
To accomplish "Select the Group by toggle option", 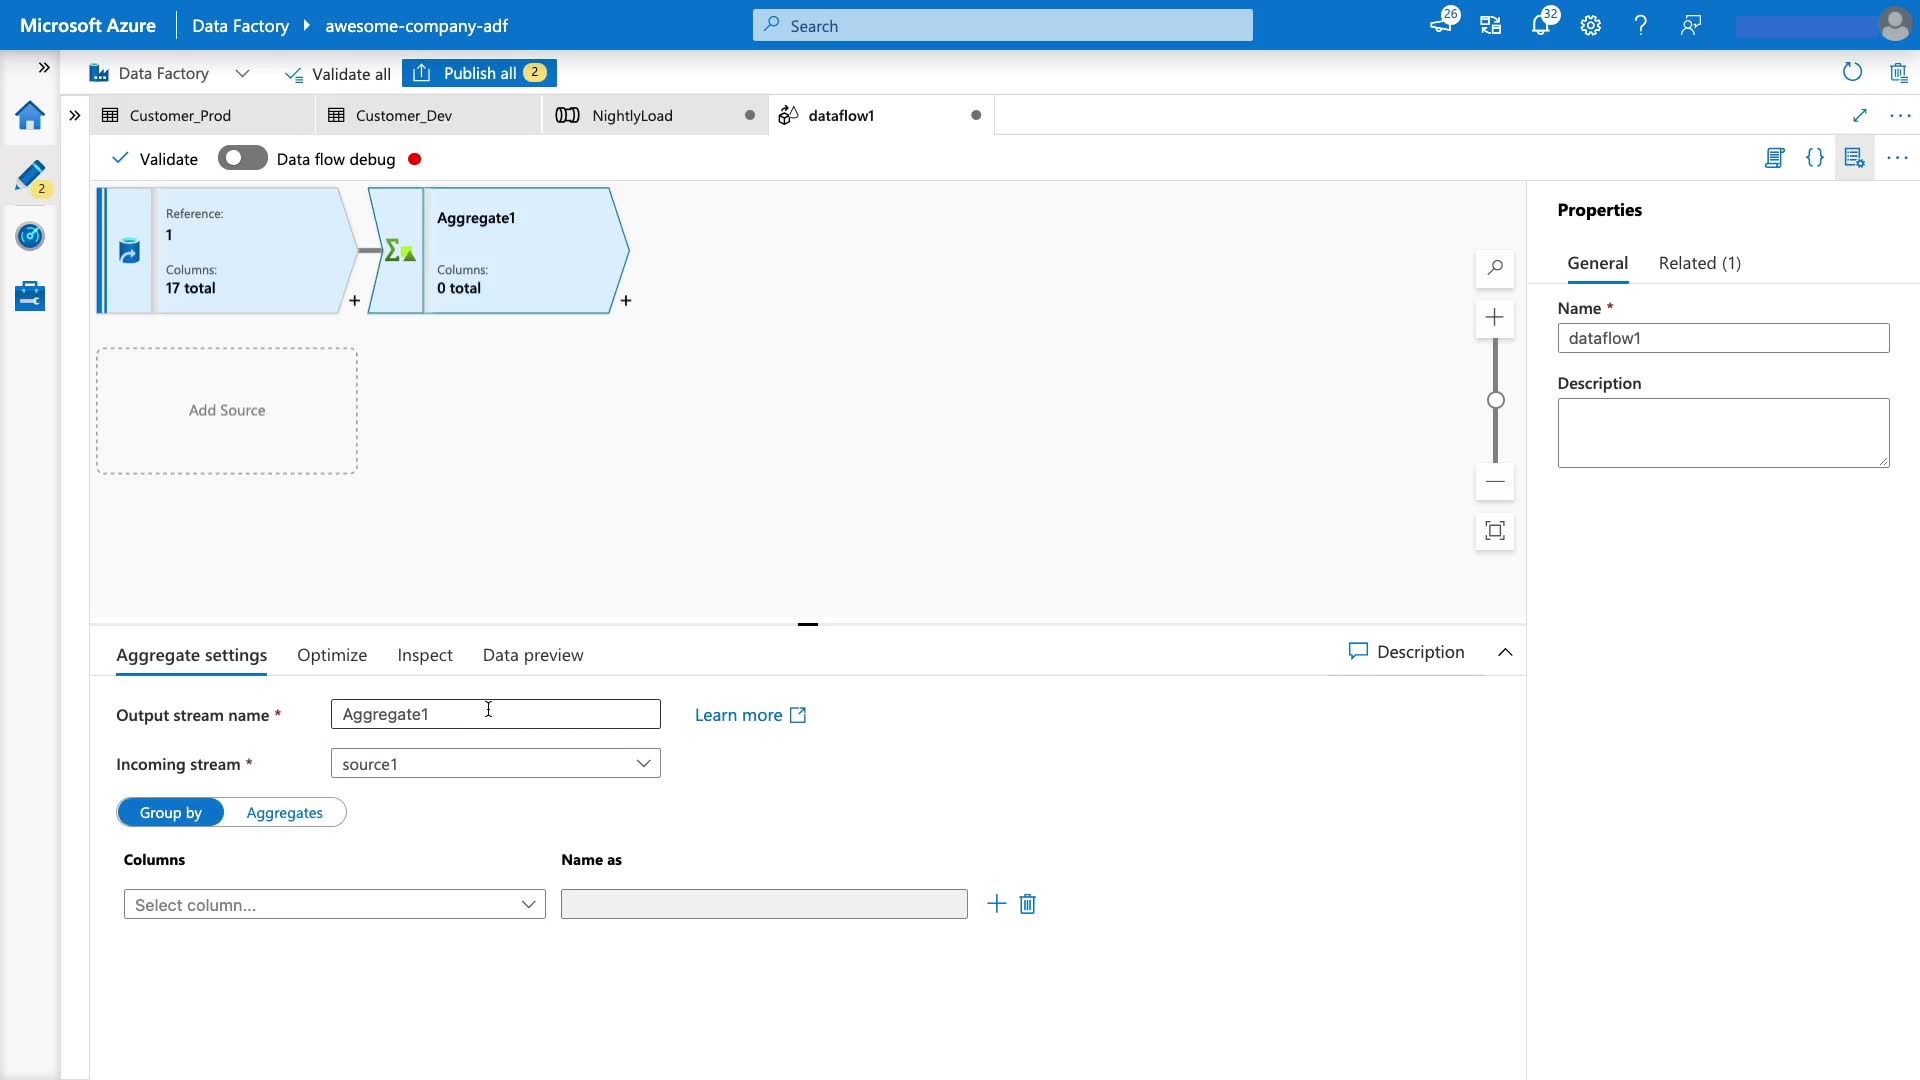I will (171, 813).
